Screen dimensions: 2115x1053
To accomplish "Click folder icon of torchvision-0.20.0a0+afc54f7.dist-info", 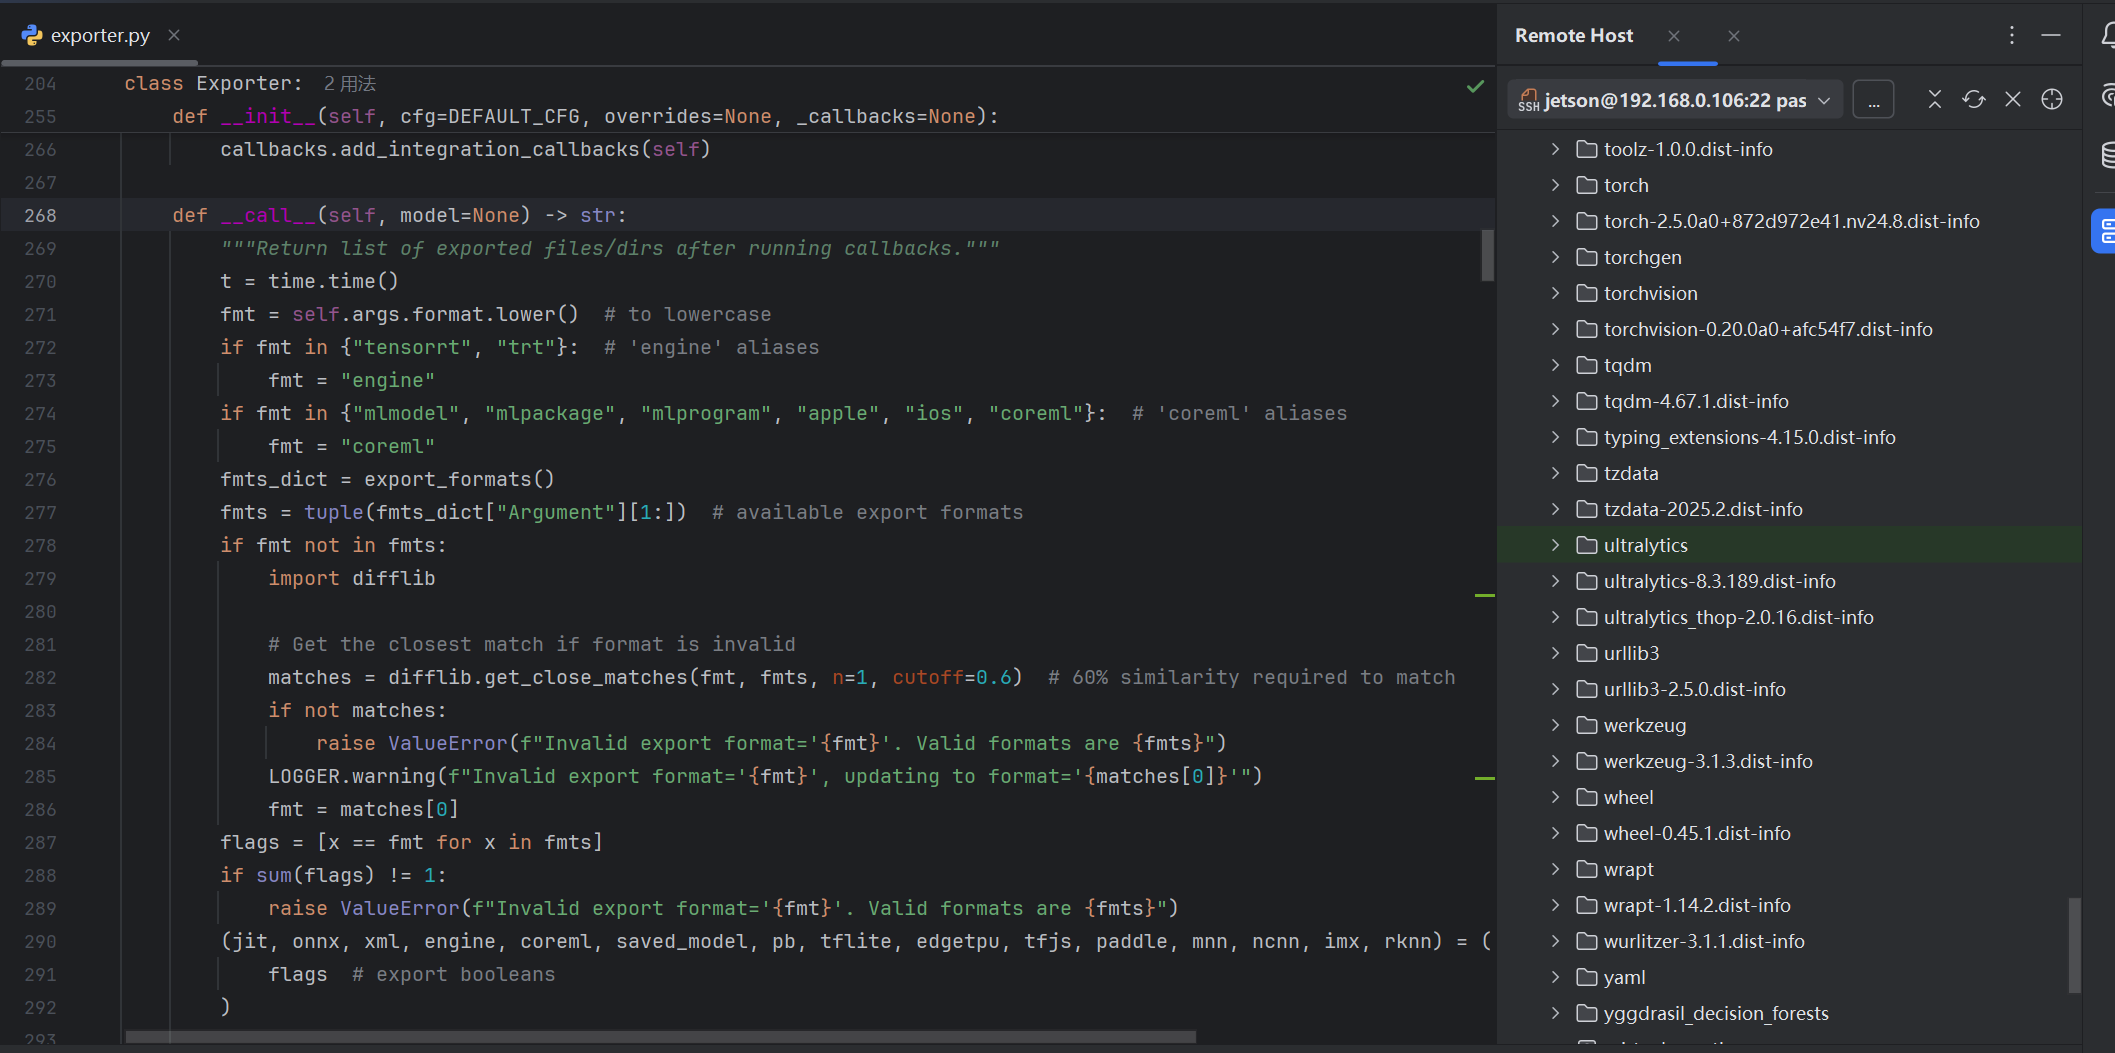I will (x=1586, y=329).
